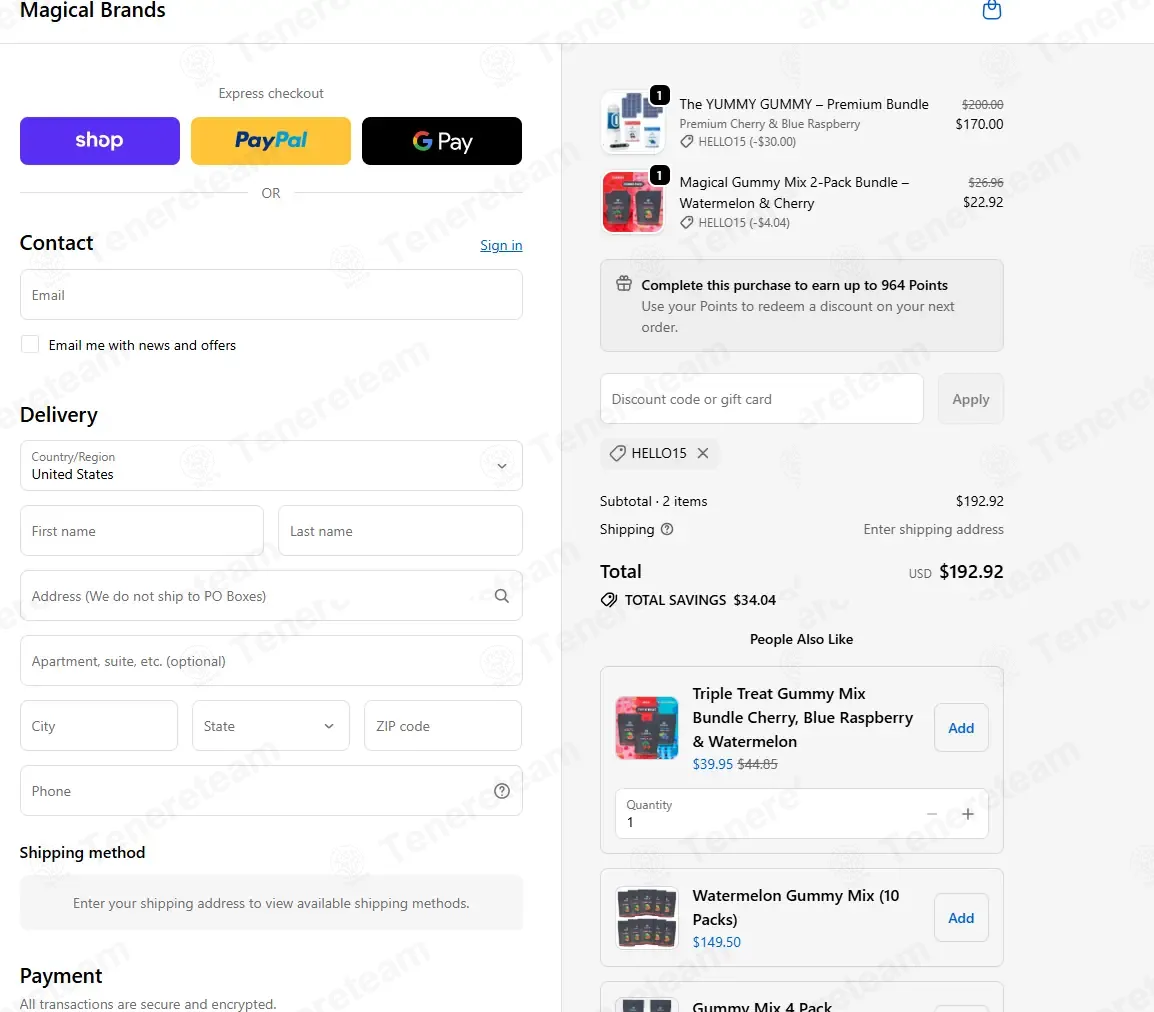Select Google Pay express checkout
This screenshot has height=1012, width=1154.
pyautogui.click(x=441, y=141)
